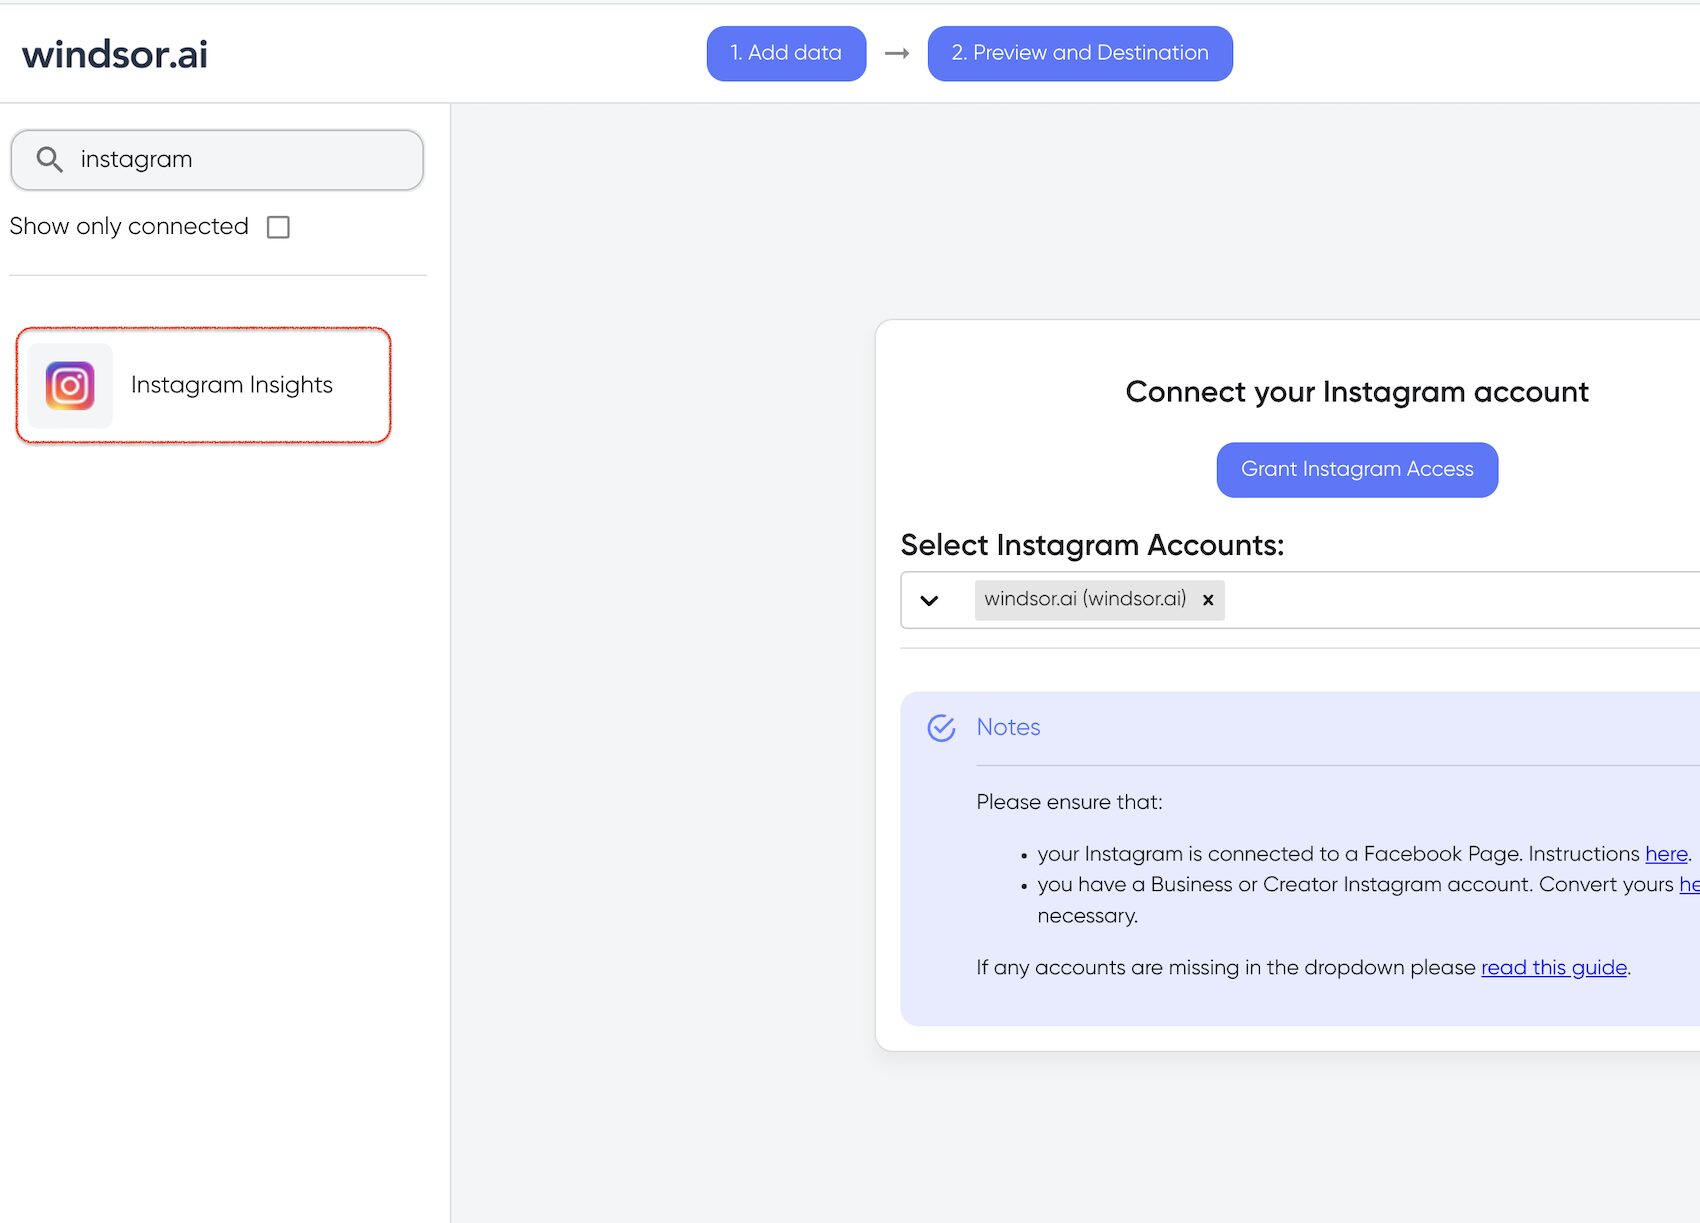Remove the windsor.ai account chip via x

1207,600
